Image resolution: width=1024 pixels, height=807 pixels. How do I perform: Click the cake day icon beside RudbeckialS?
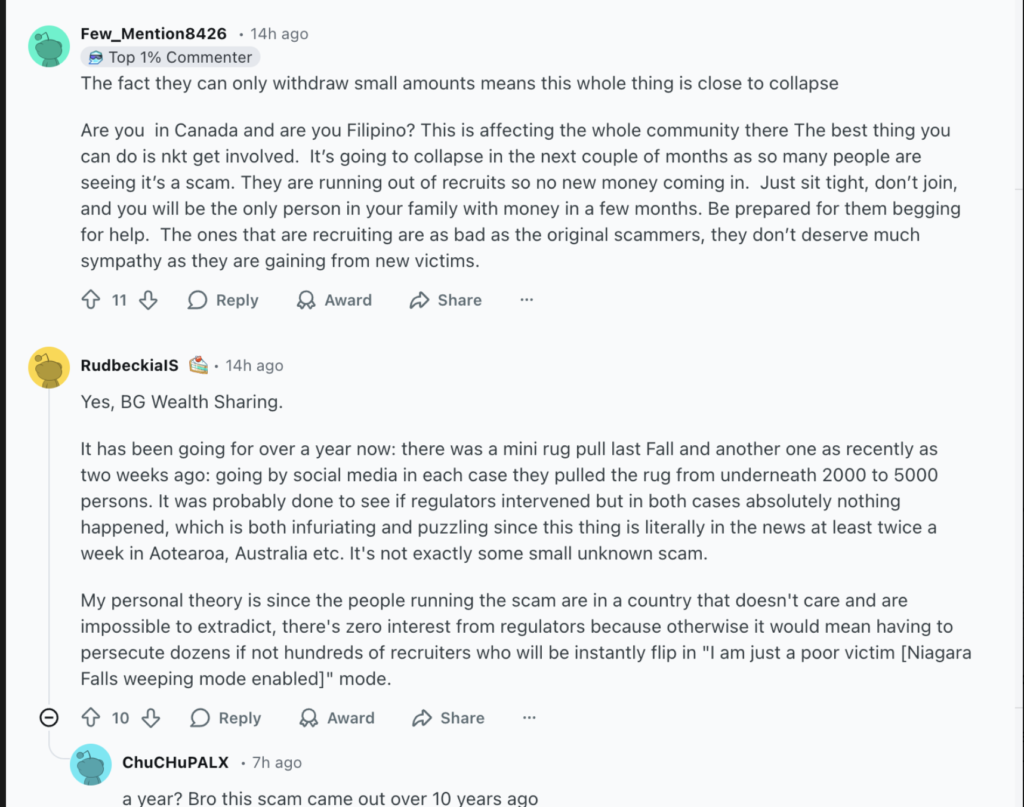point(198,364)
